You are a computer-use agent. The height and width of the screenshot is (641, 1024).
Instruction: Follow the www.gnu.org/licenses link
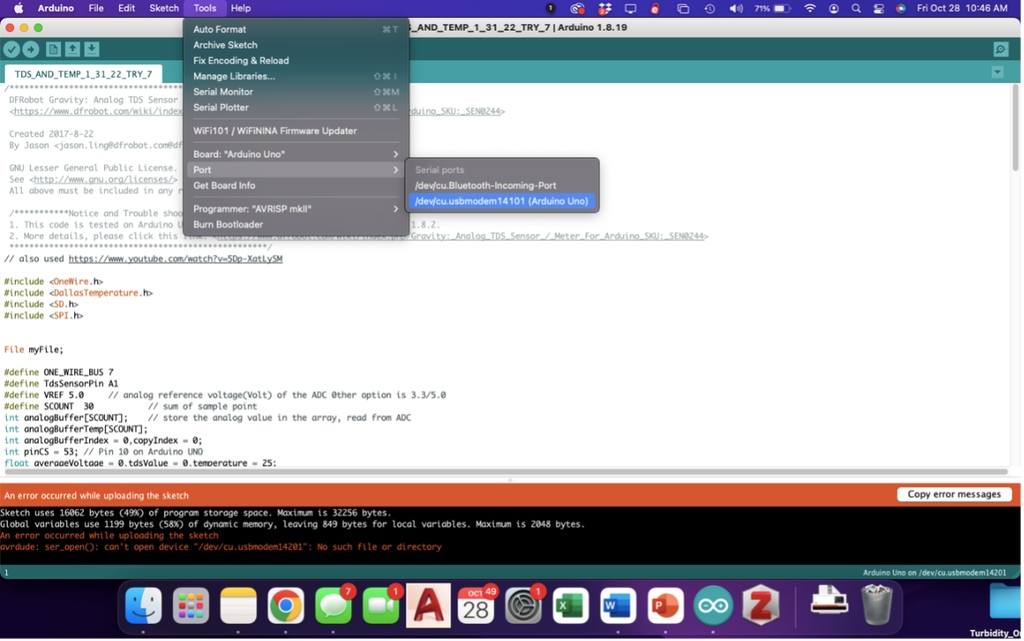103,179
